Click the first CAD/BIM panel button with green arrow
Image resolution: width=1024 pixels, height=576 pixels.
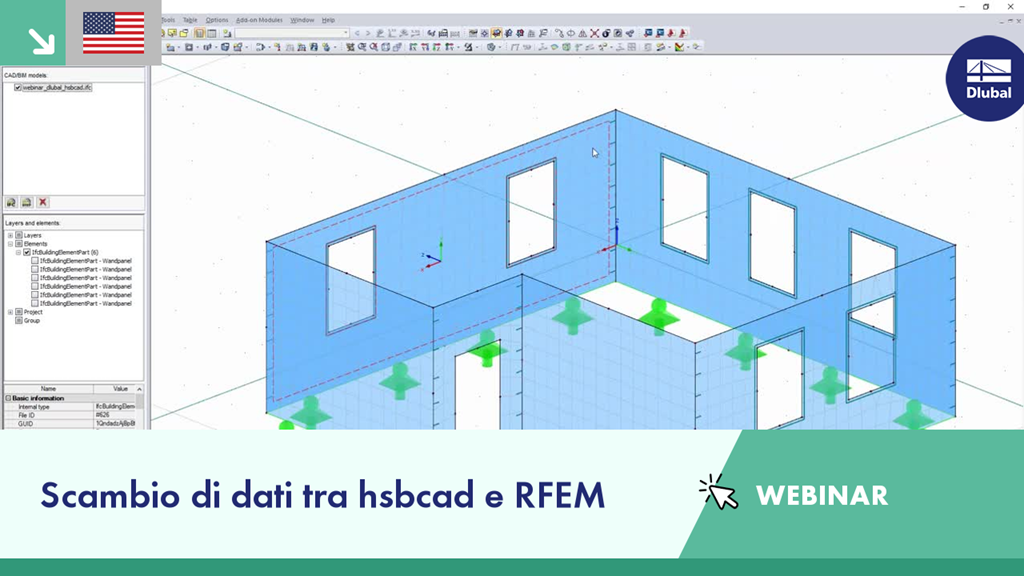(11, 202)
